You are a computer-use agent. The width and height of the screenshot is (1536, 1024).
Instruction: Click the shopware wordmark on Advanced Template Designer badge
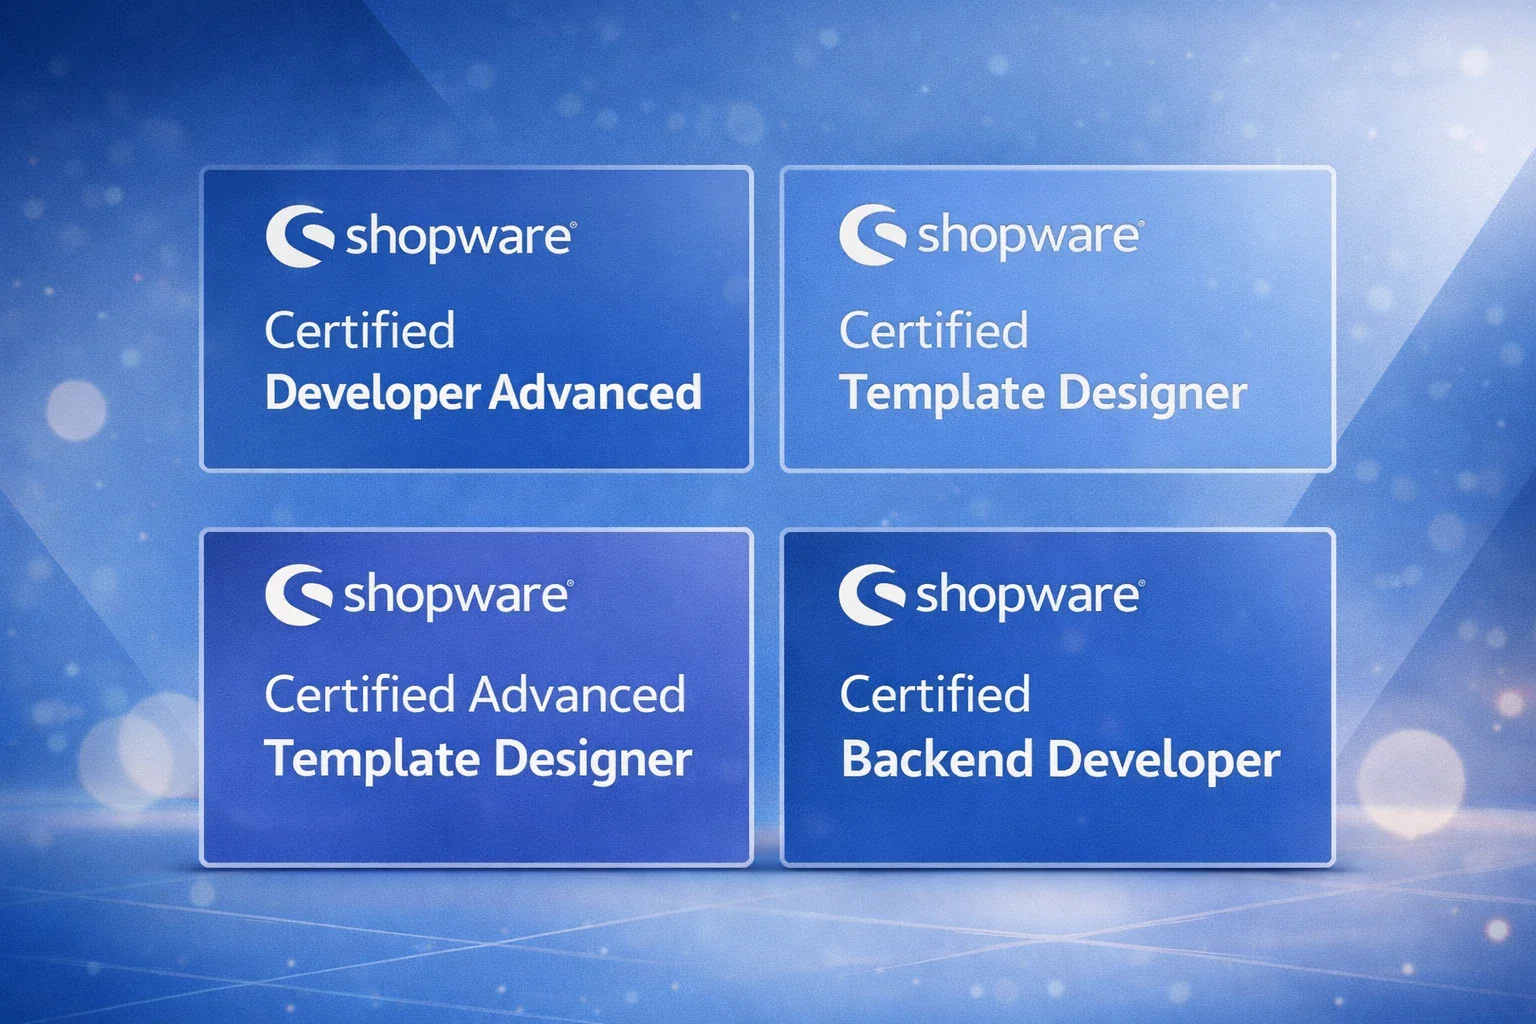point(457,596)
